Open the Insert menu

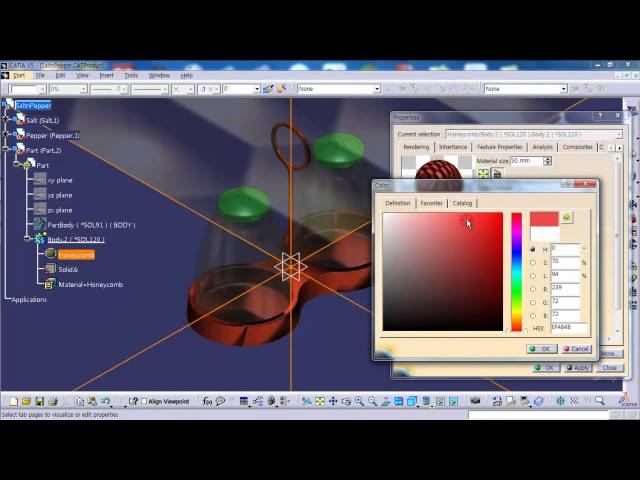107,76
